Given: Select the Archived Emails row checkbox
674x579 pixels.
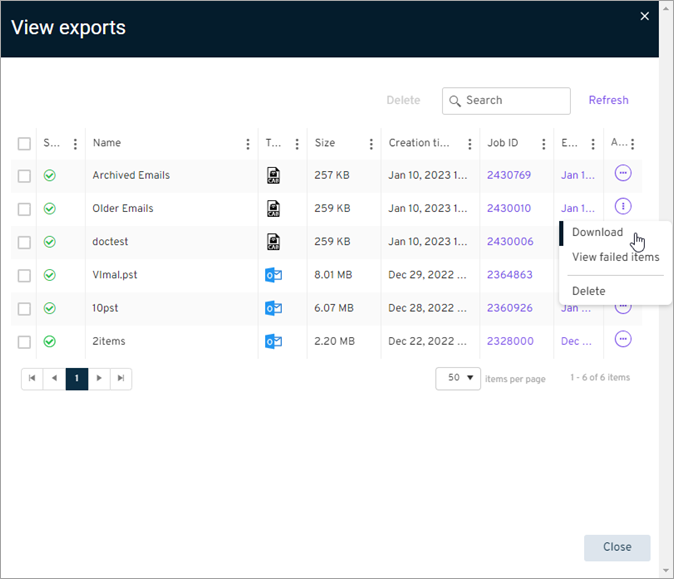Looking at the screenshot, I should (24, 176).
